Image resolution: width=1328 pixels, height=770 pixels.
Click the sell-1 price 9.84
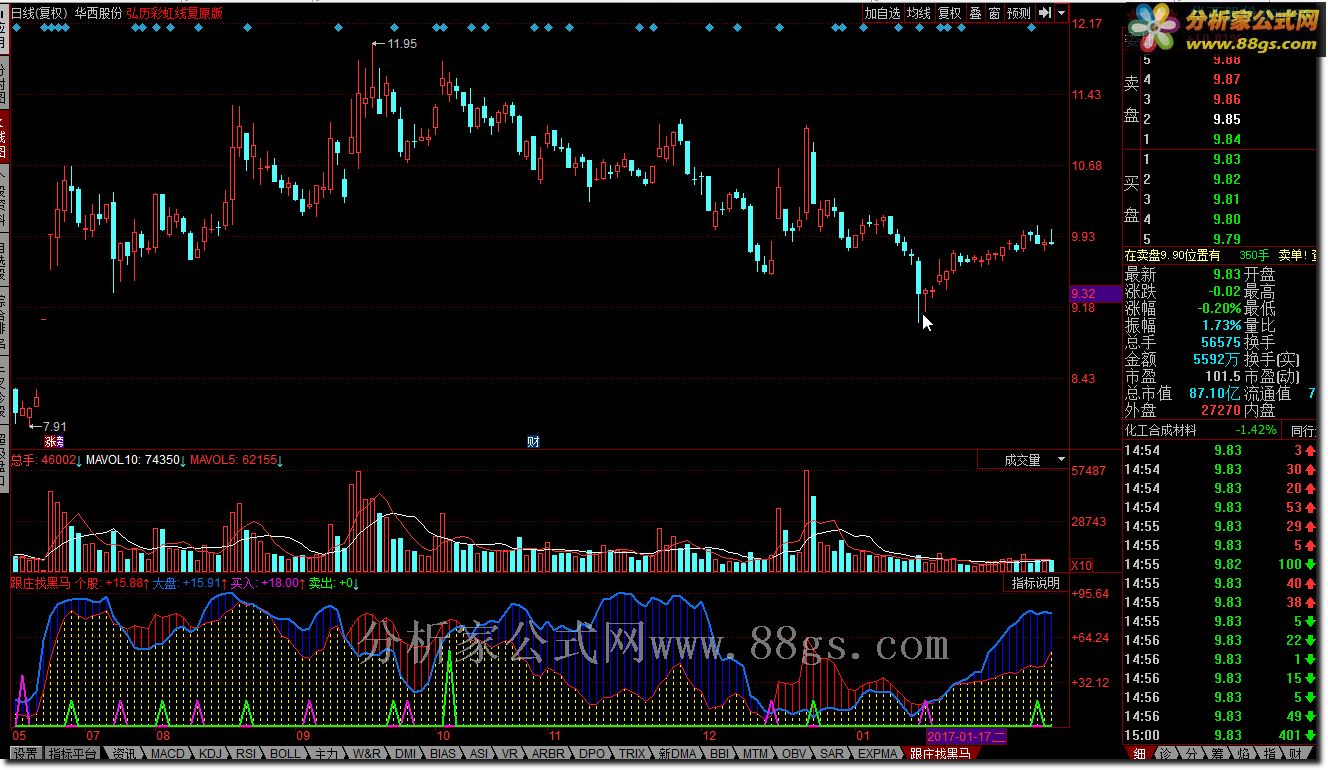coord(1226,139)
